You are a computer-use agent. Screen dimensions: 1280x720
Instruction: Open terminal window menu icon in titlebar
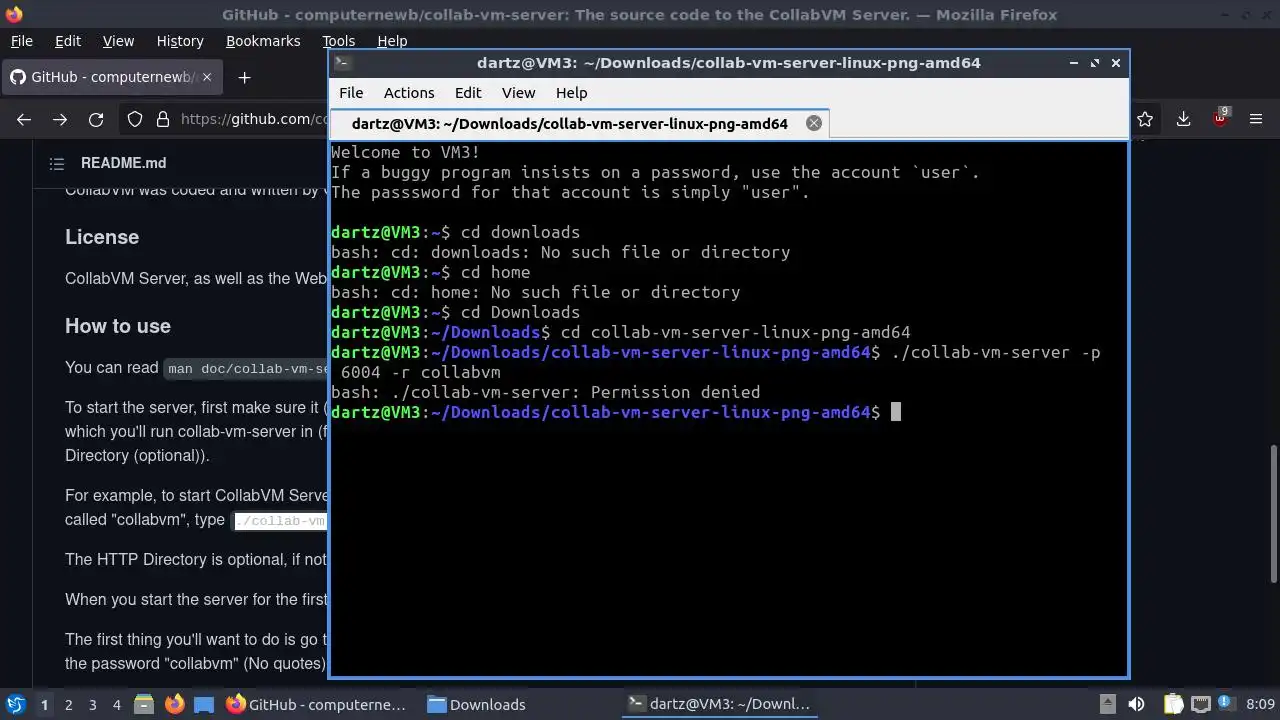click(341, 62)
